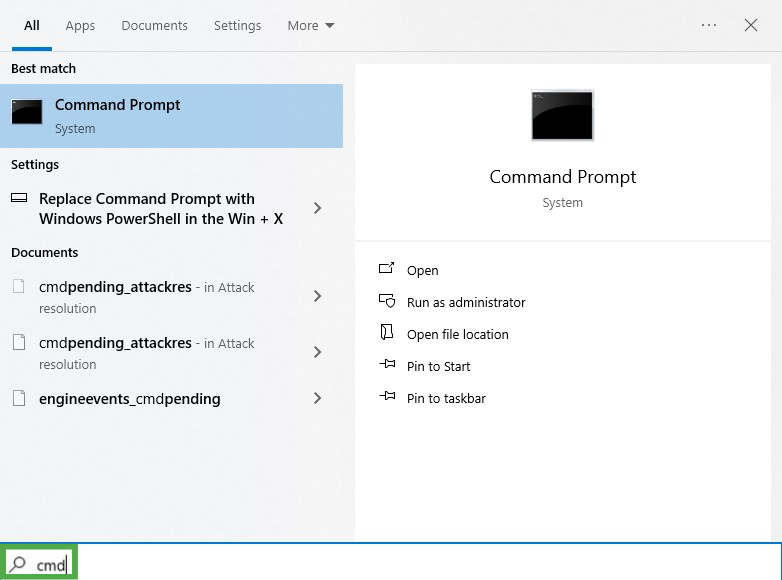
Task: Click Open in the preview pane
Action: click(422, 270)
